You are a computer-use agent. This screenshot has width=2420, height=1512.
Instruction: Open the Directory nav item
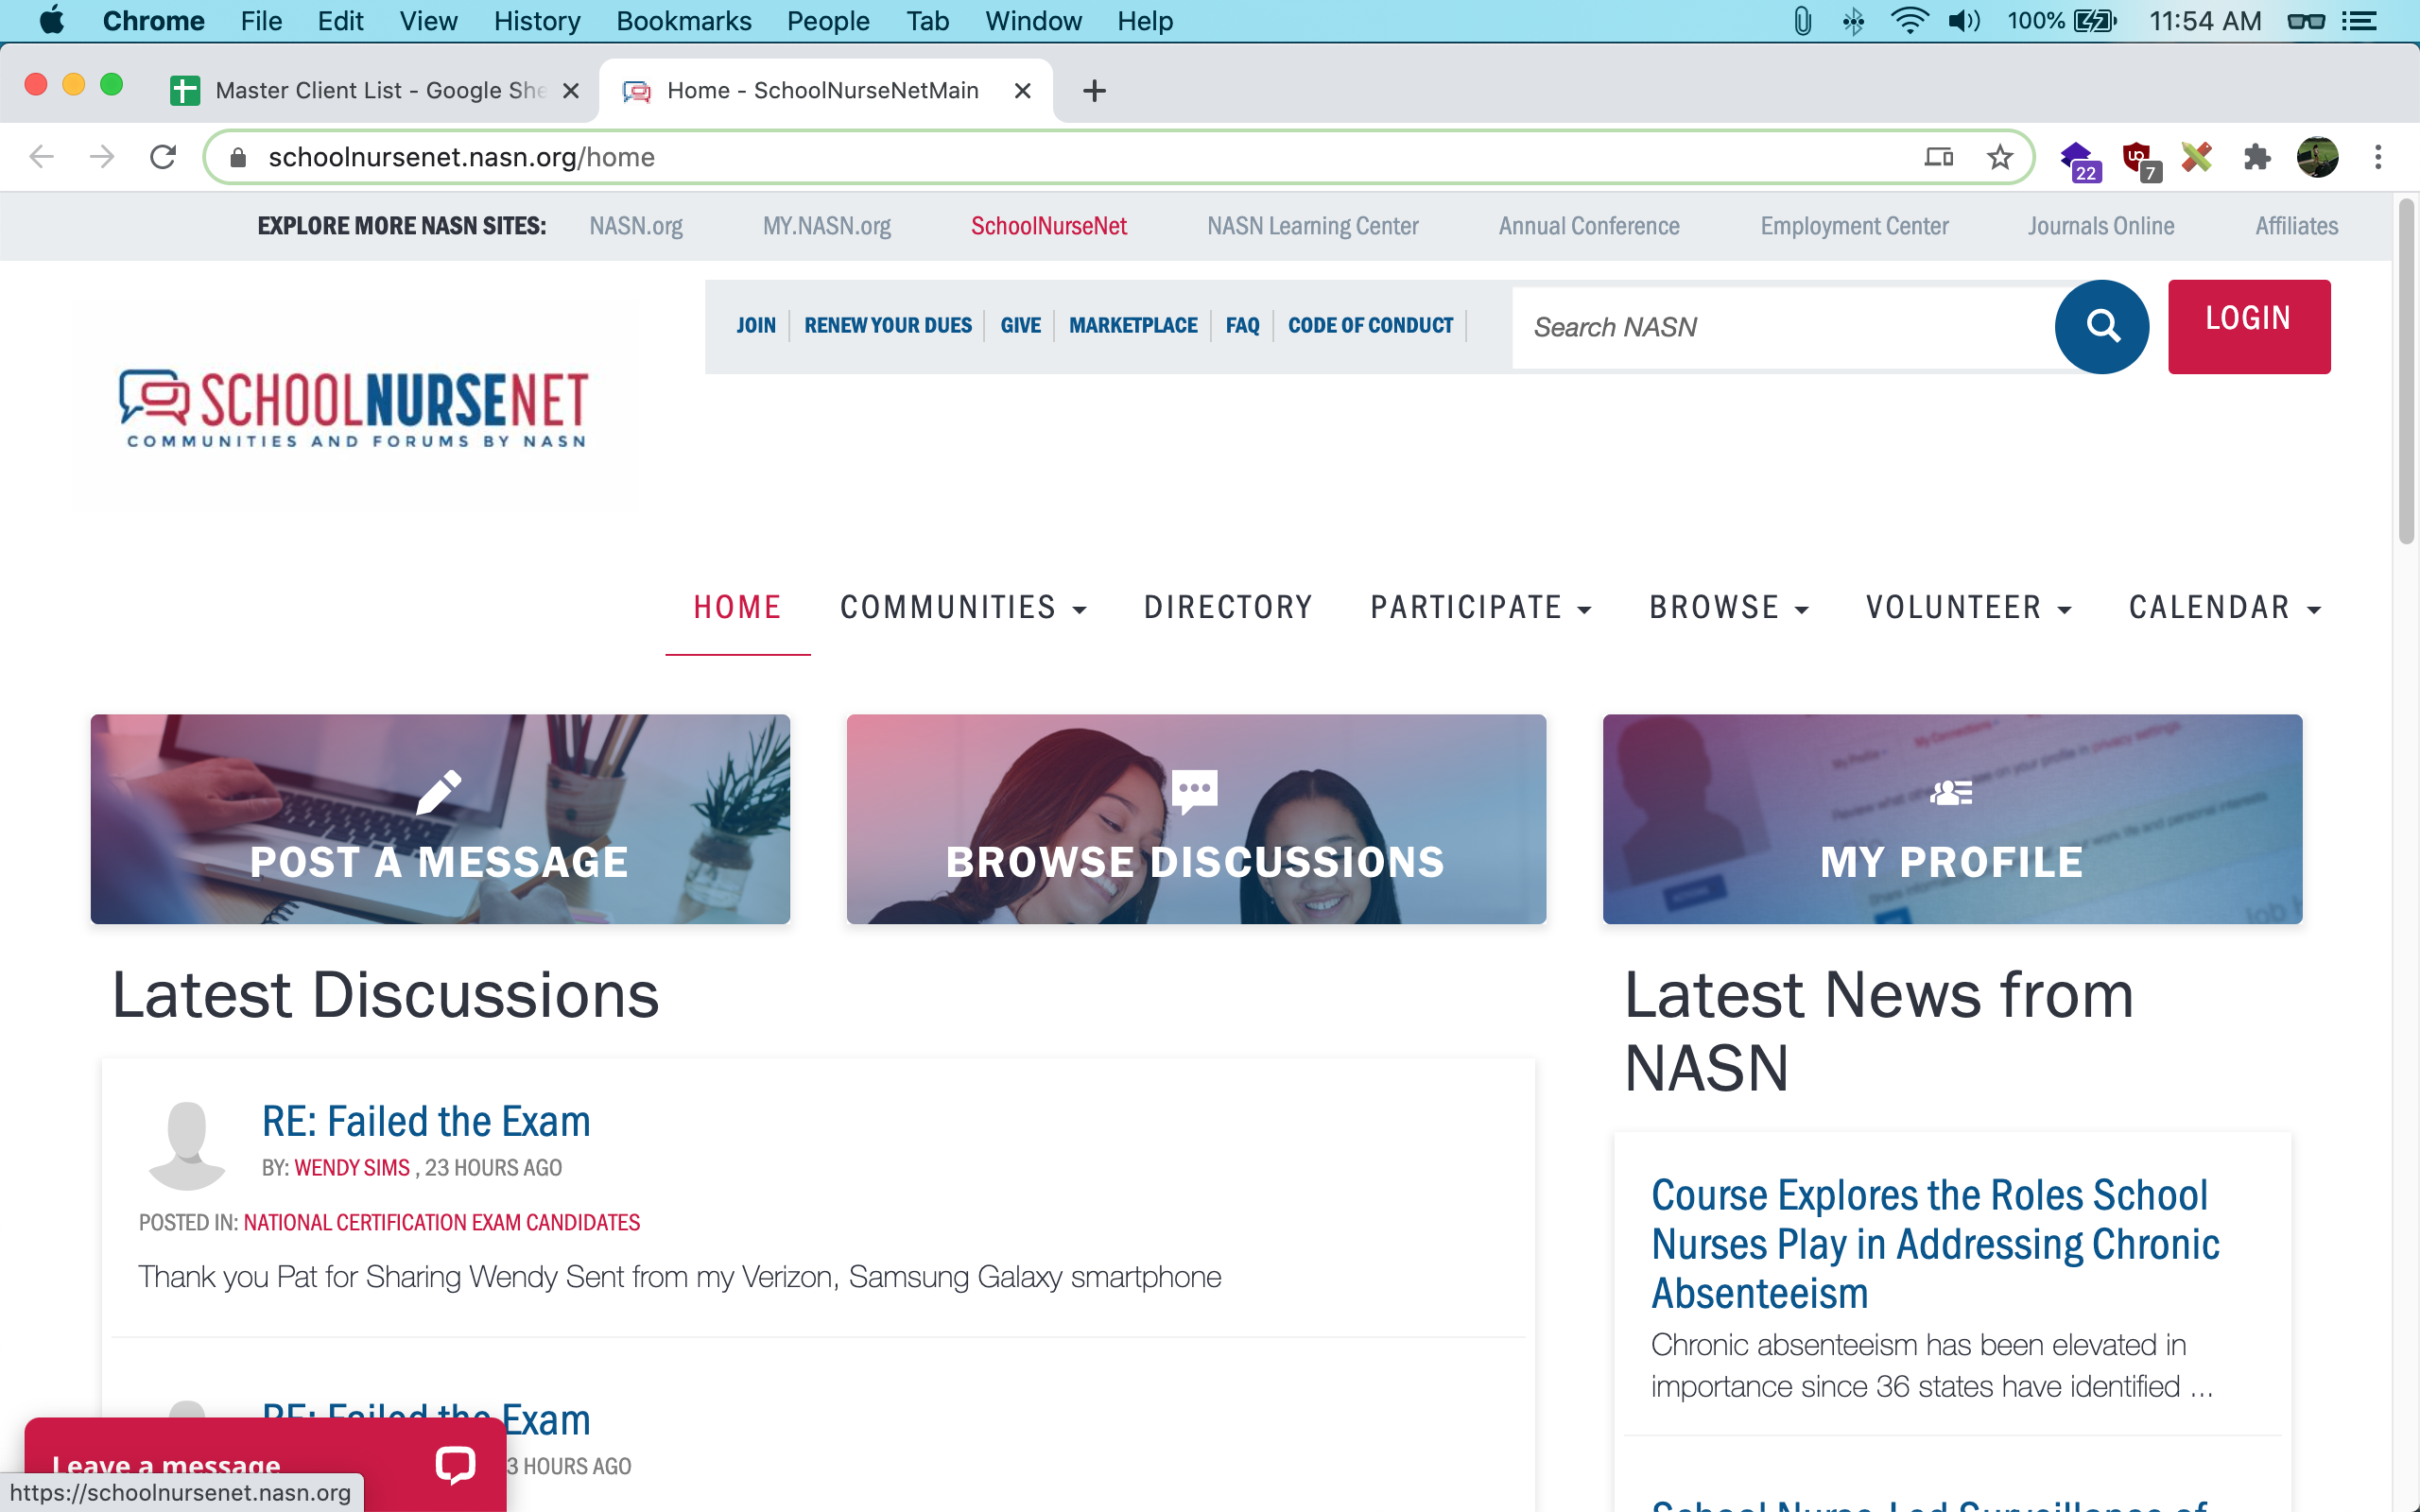tap(1228, 607)
